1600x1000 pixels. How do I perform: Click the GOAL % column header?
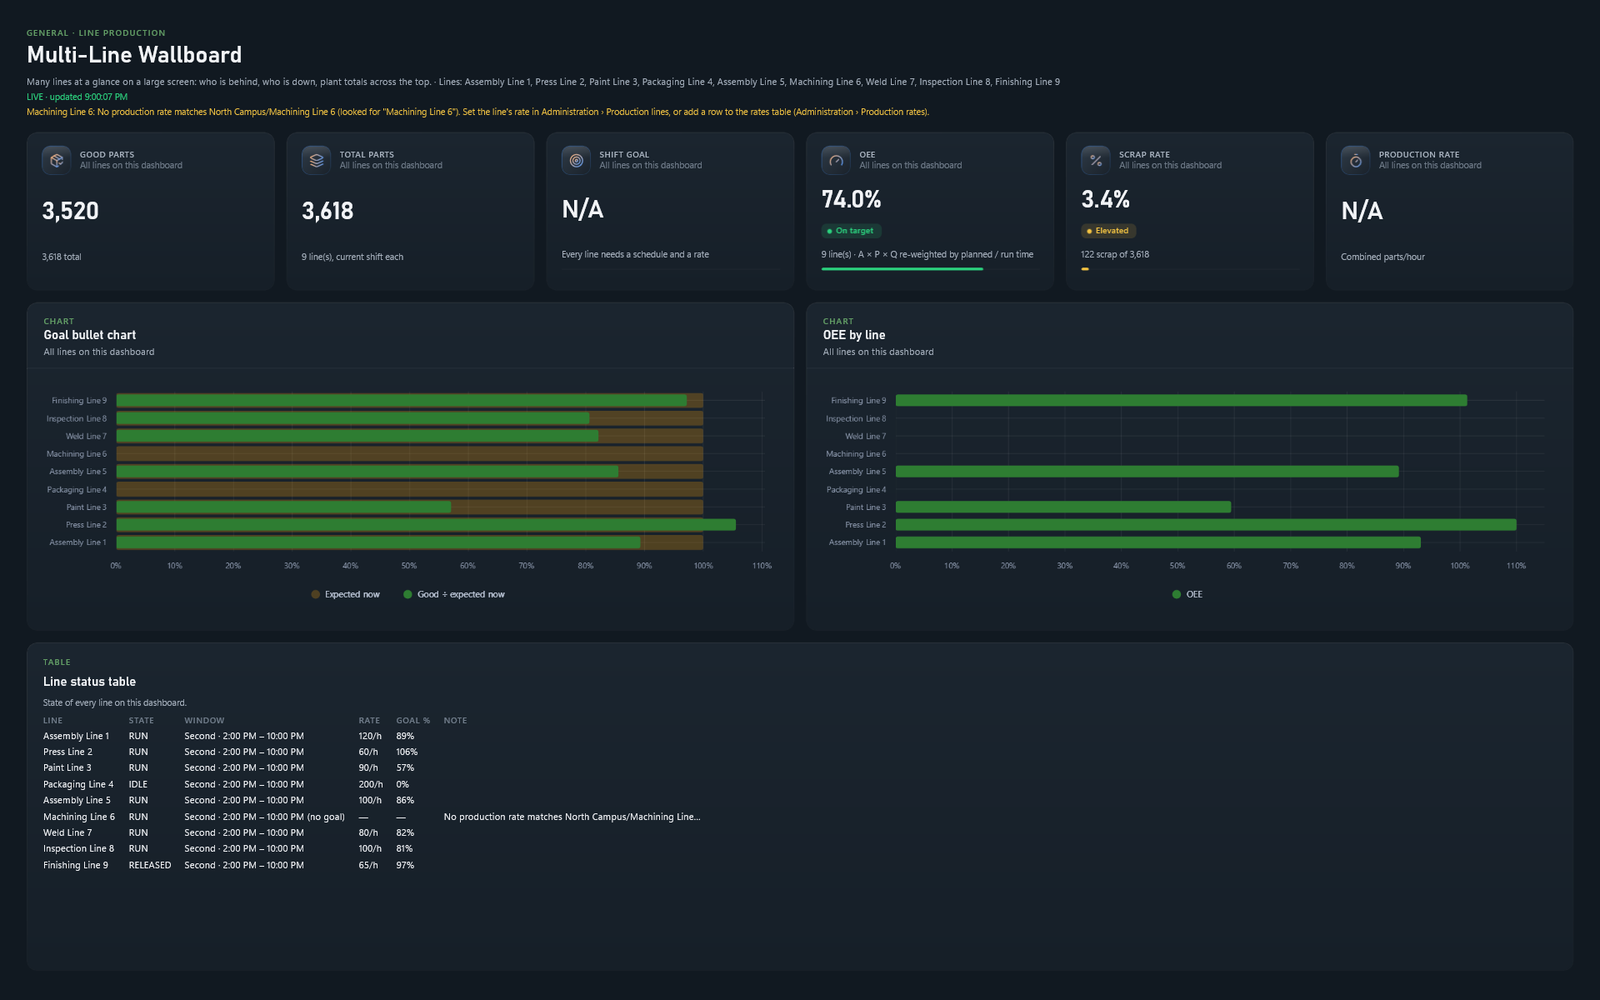point(413,721)
